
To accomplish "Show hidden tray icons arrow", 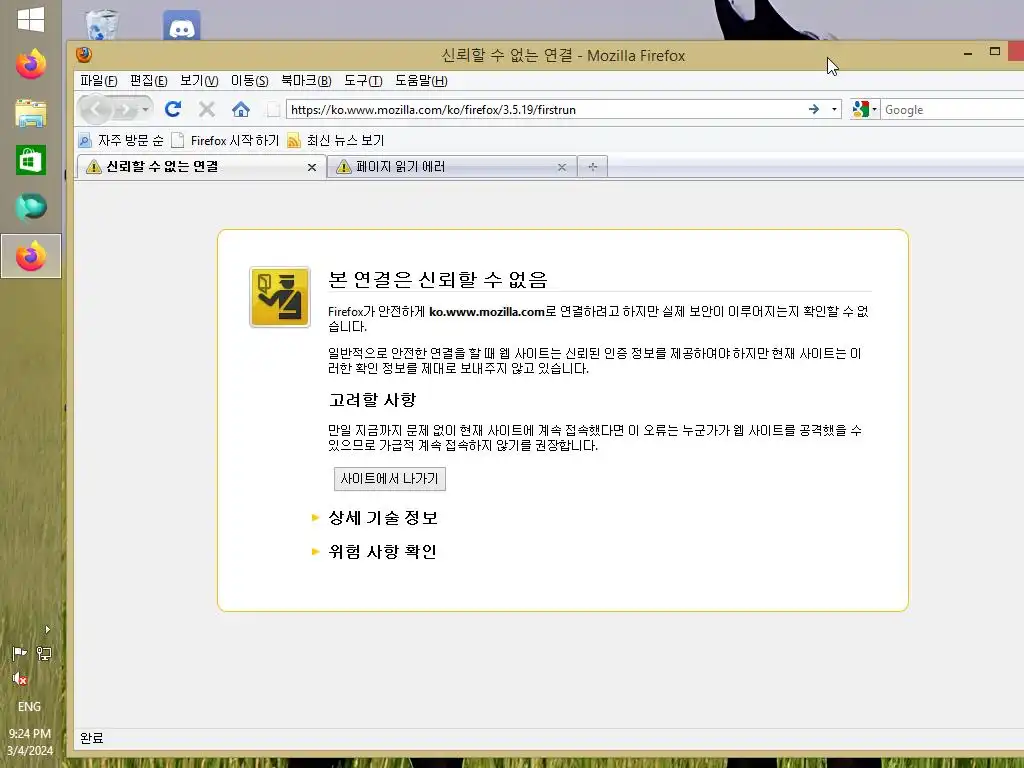I will pos(47,630).
